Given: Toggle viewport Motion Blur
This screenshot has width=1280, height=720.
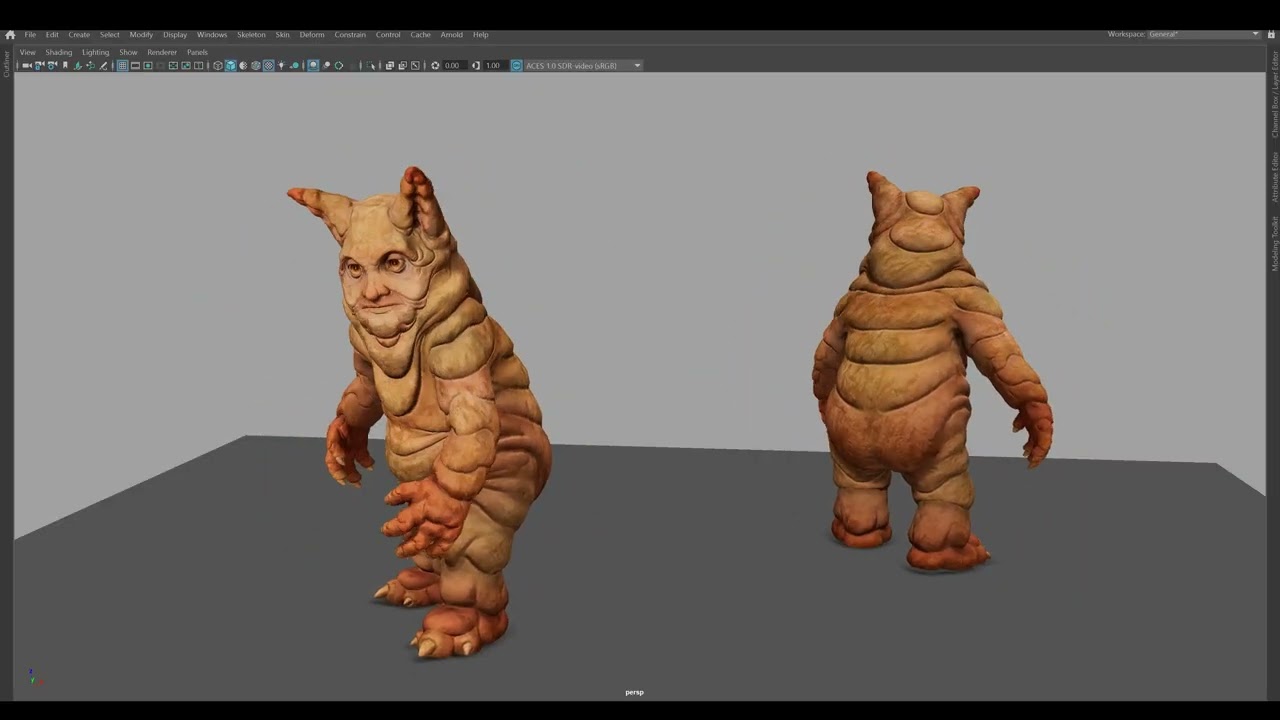Looking at the screenshot, I should (x=326, y=66).
